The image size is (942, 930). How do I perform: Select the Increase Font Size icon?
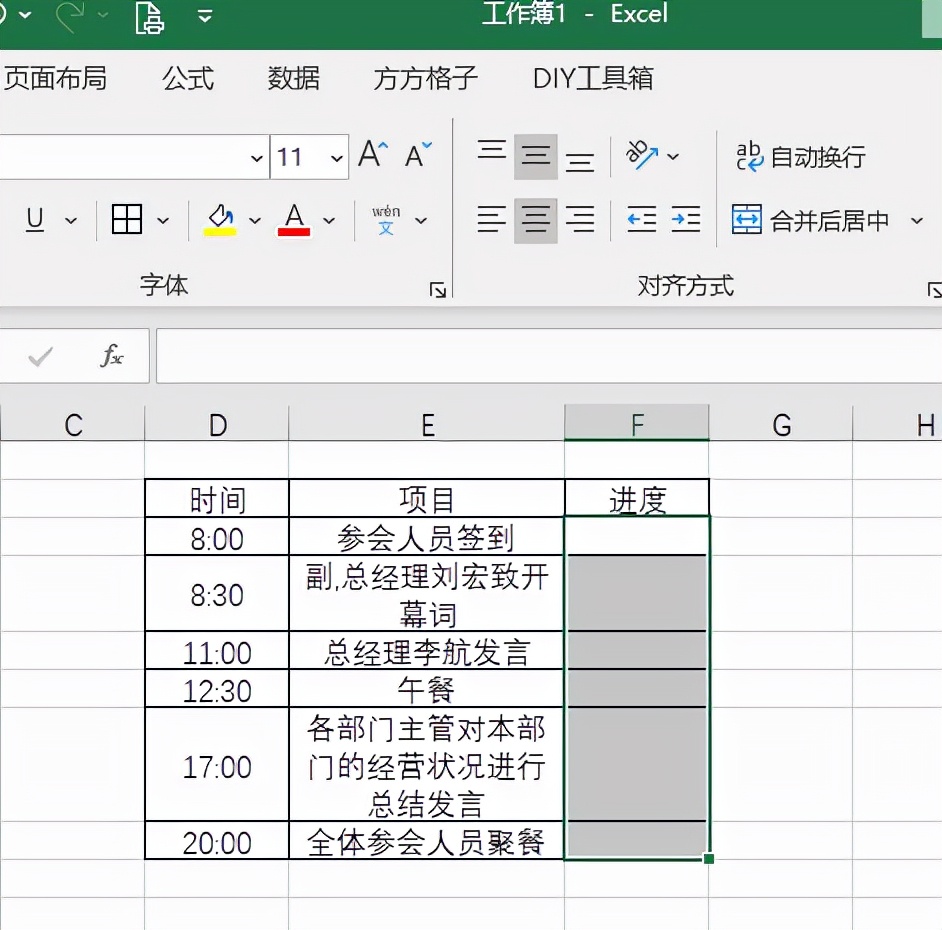coord(371,153)
